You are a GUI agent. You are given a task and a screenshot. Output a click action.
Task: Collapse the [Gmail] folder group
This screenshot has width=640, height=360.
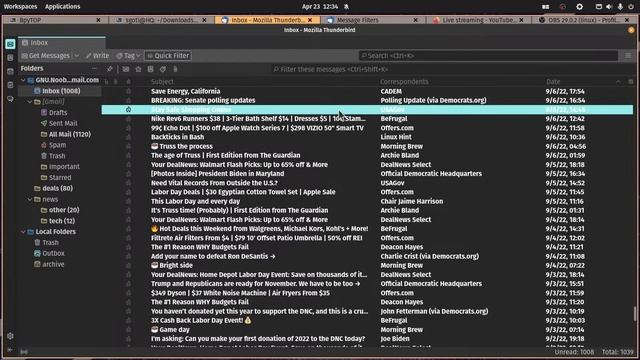pyautogui.click(x=30, y=102)
